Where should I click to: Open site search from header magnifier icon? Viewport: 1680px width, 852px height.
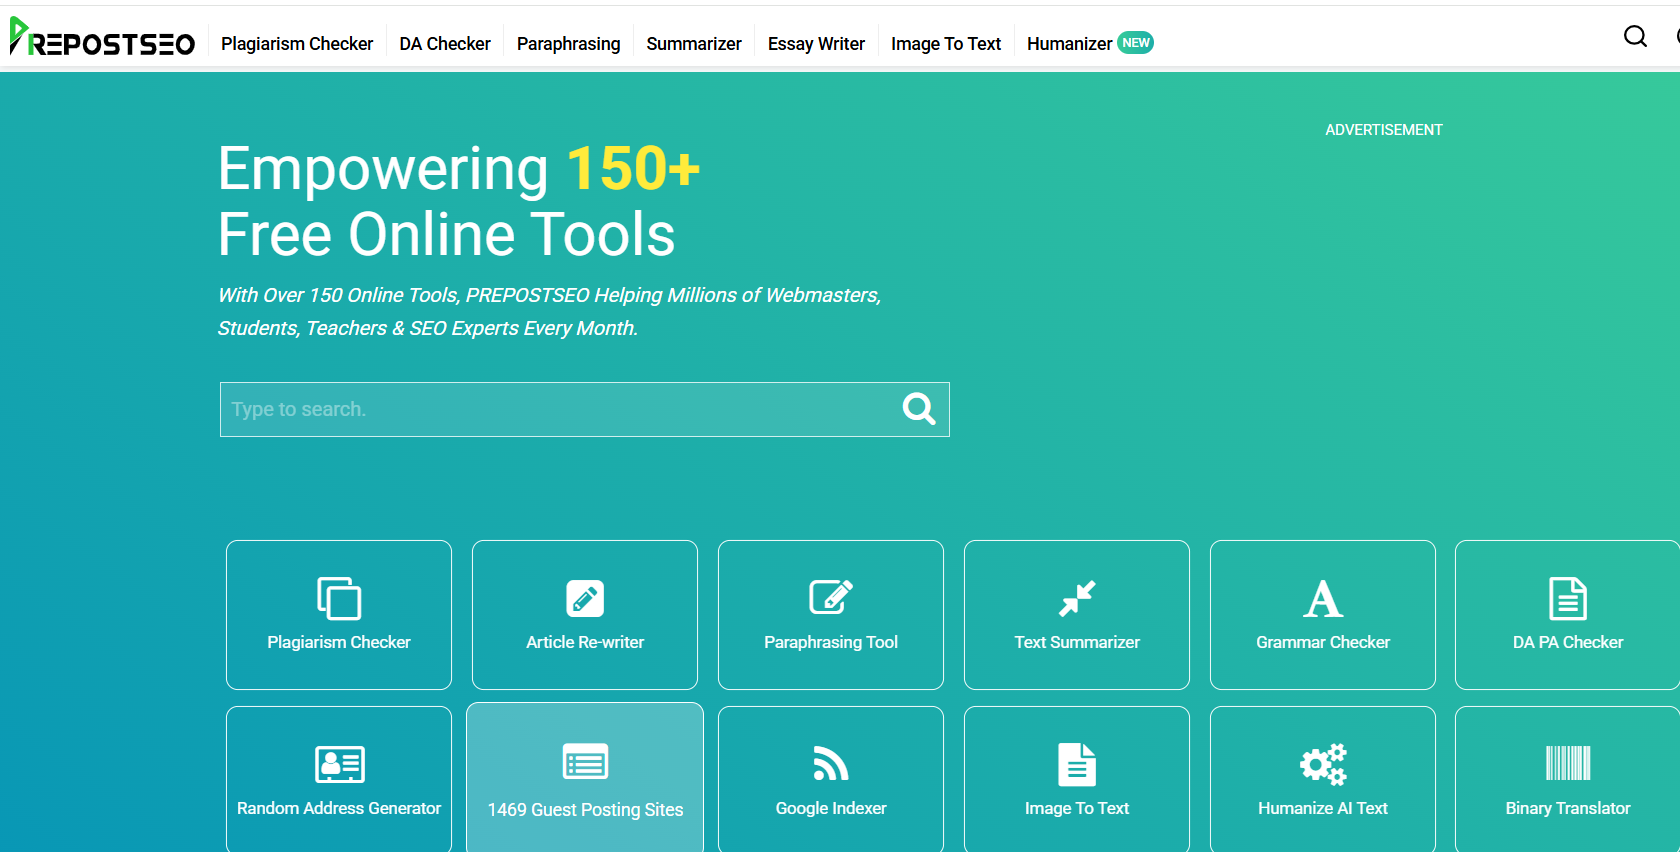click(1635, 37)
